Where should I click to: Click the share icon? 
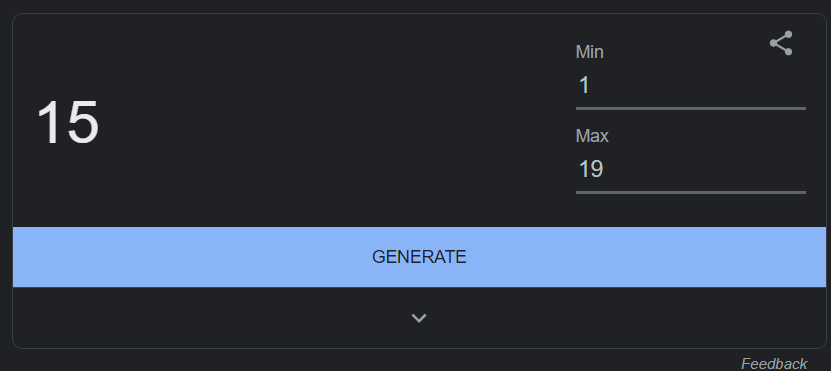[x=781, y=43]
